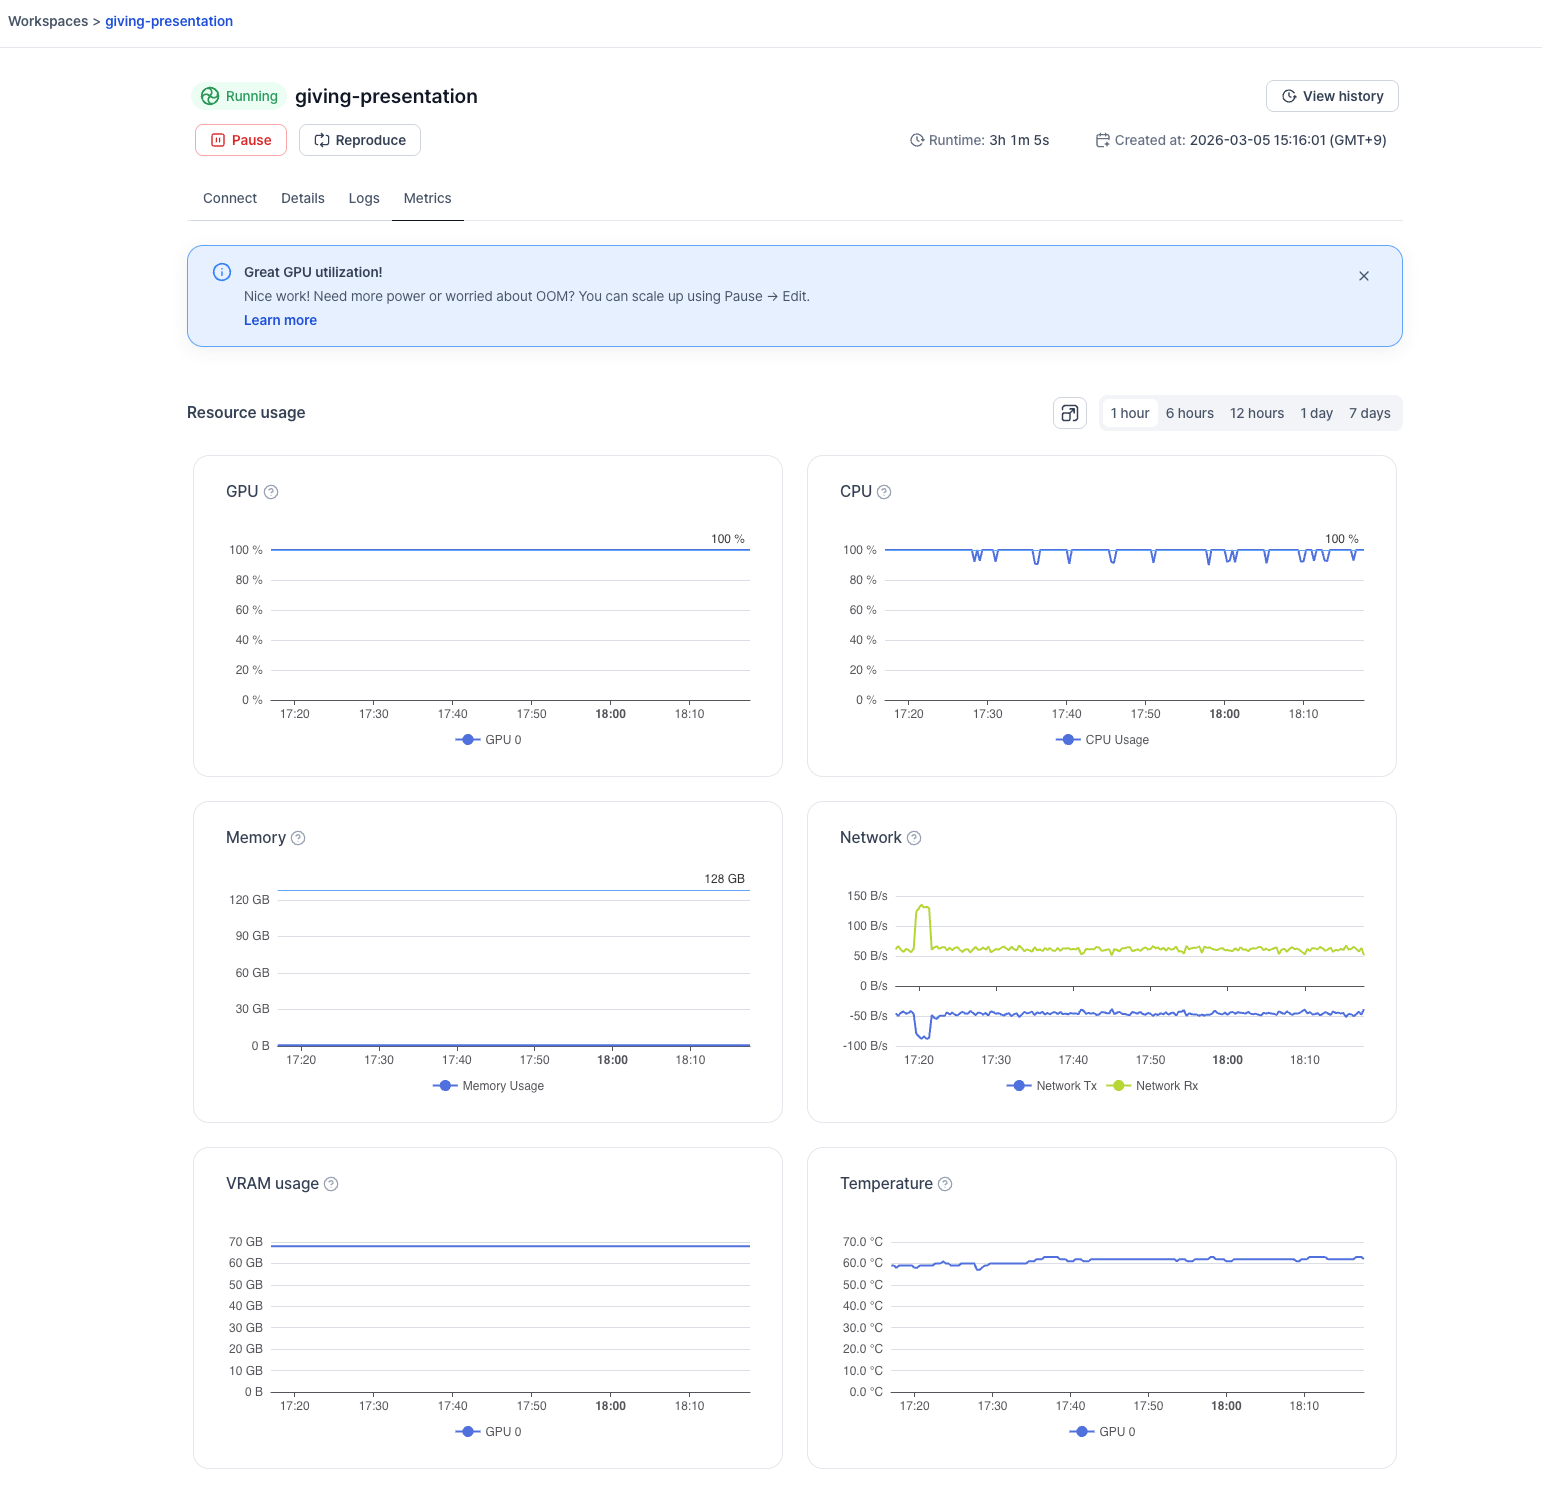Click the clock icon next to Runtime
Image resolution: width=1542 pixels, height=1491 pixels.
point(918,140)
